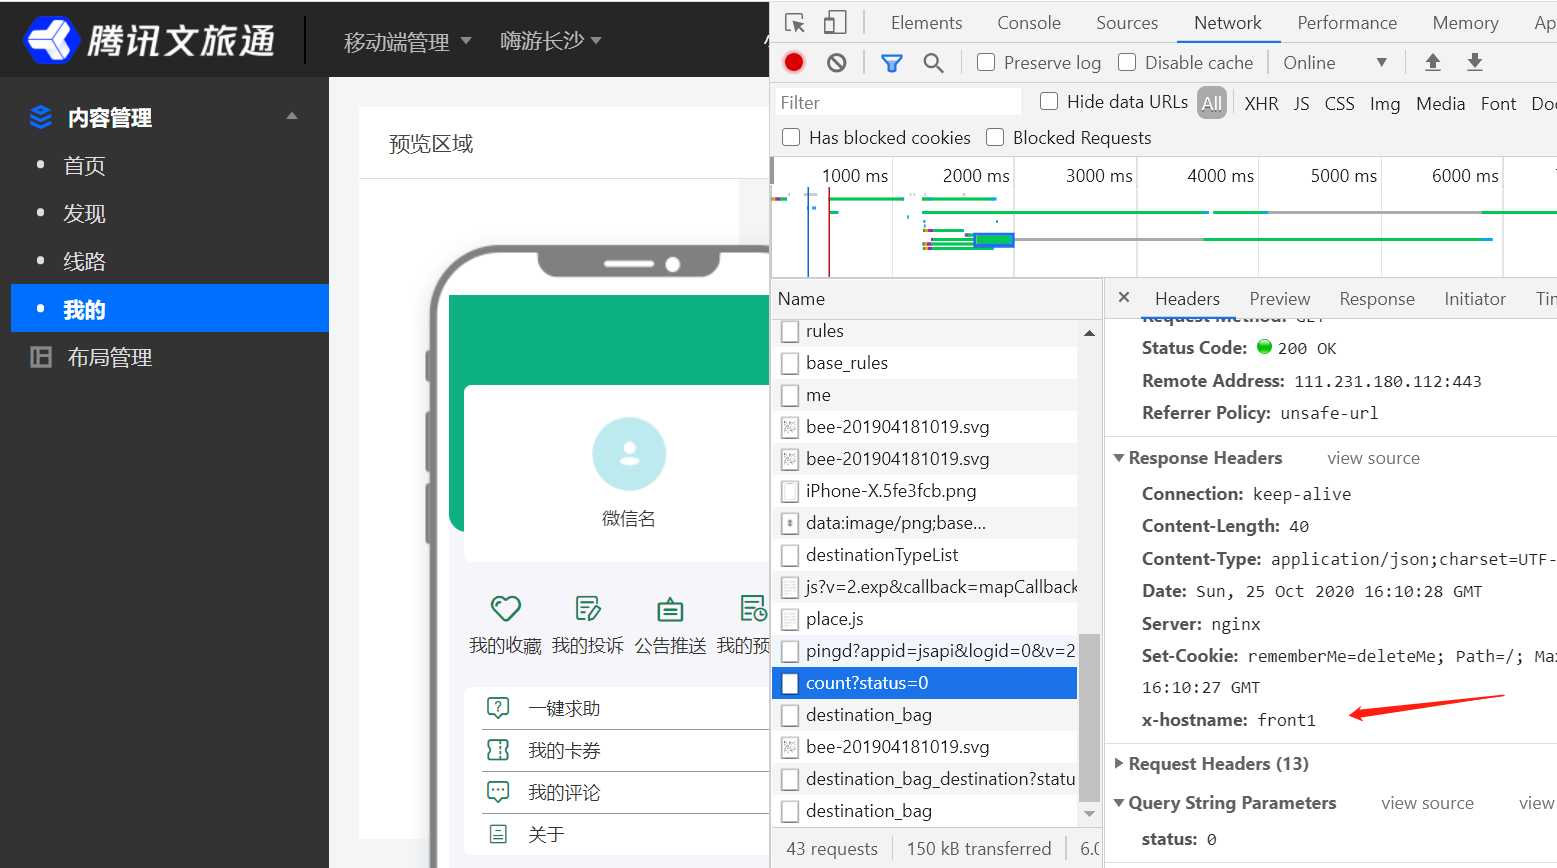Stop recording network log

(x=793, y=61)
